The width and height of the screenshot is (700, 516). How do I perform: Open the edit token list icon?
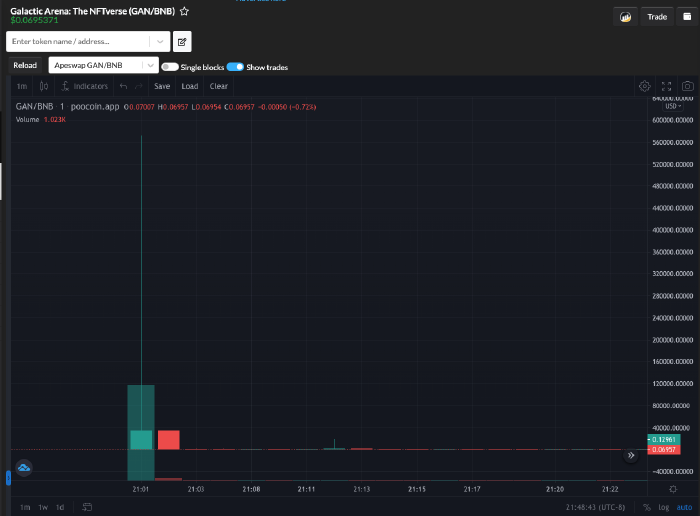(x=182, y=42)
